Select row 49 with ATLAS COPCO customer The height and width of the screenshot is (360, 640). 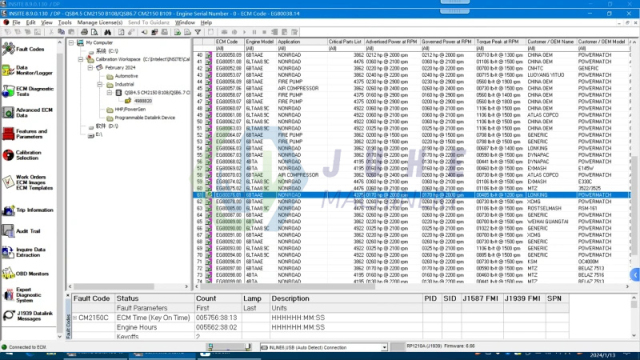click(411, 115)
